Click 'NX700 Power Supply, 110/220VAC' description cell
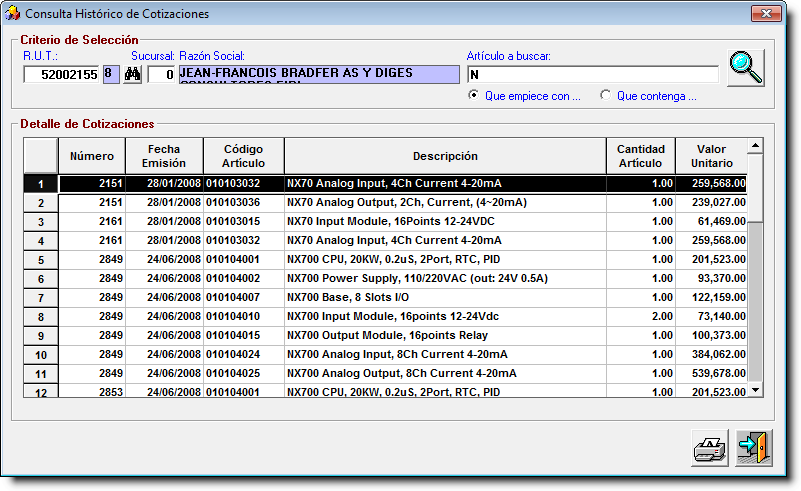 click(445, 278)
